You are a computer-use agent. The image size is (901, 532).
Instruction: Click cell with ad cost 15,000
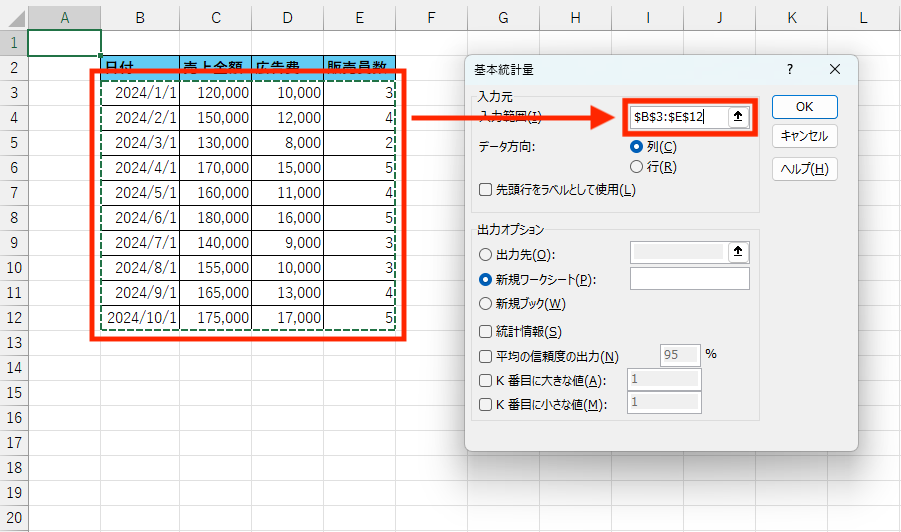click(287, 168)
